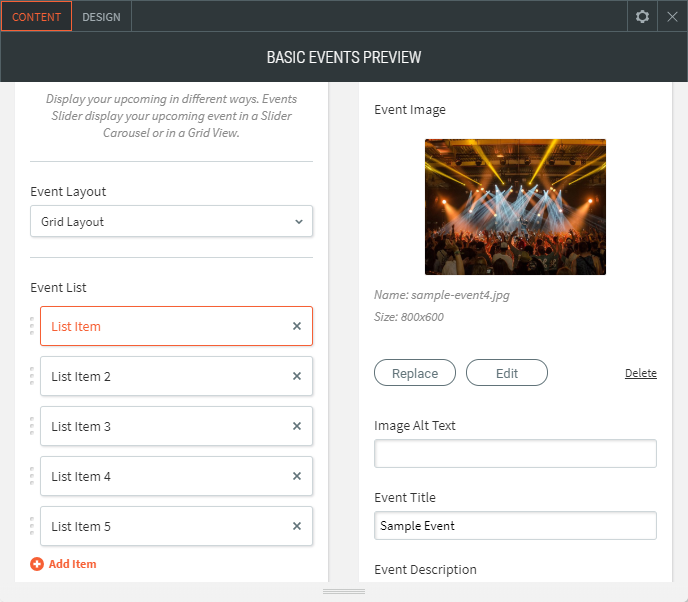Click the plus icon beside Add Item

click(x=37, y=564)
